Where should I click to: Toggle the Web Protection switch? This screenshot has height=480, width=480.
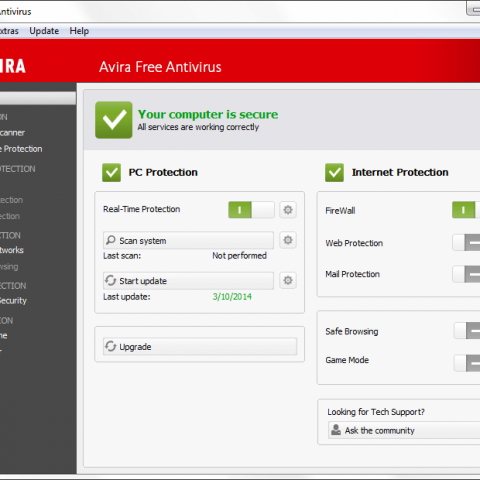[466, 242]
